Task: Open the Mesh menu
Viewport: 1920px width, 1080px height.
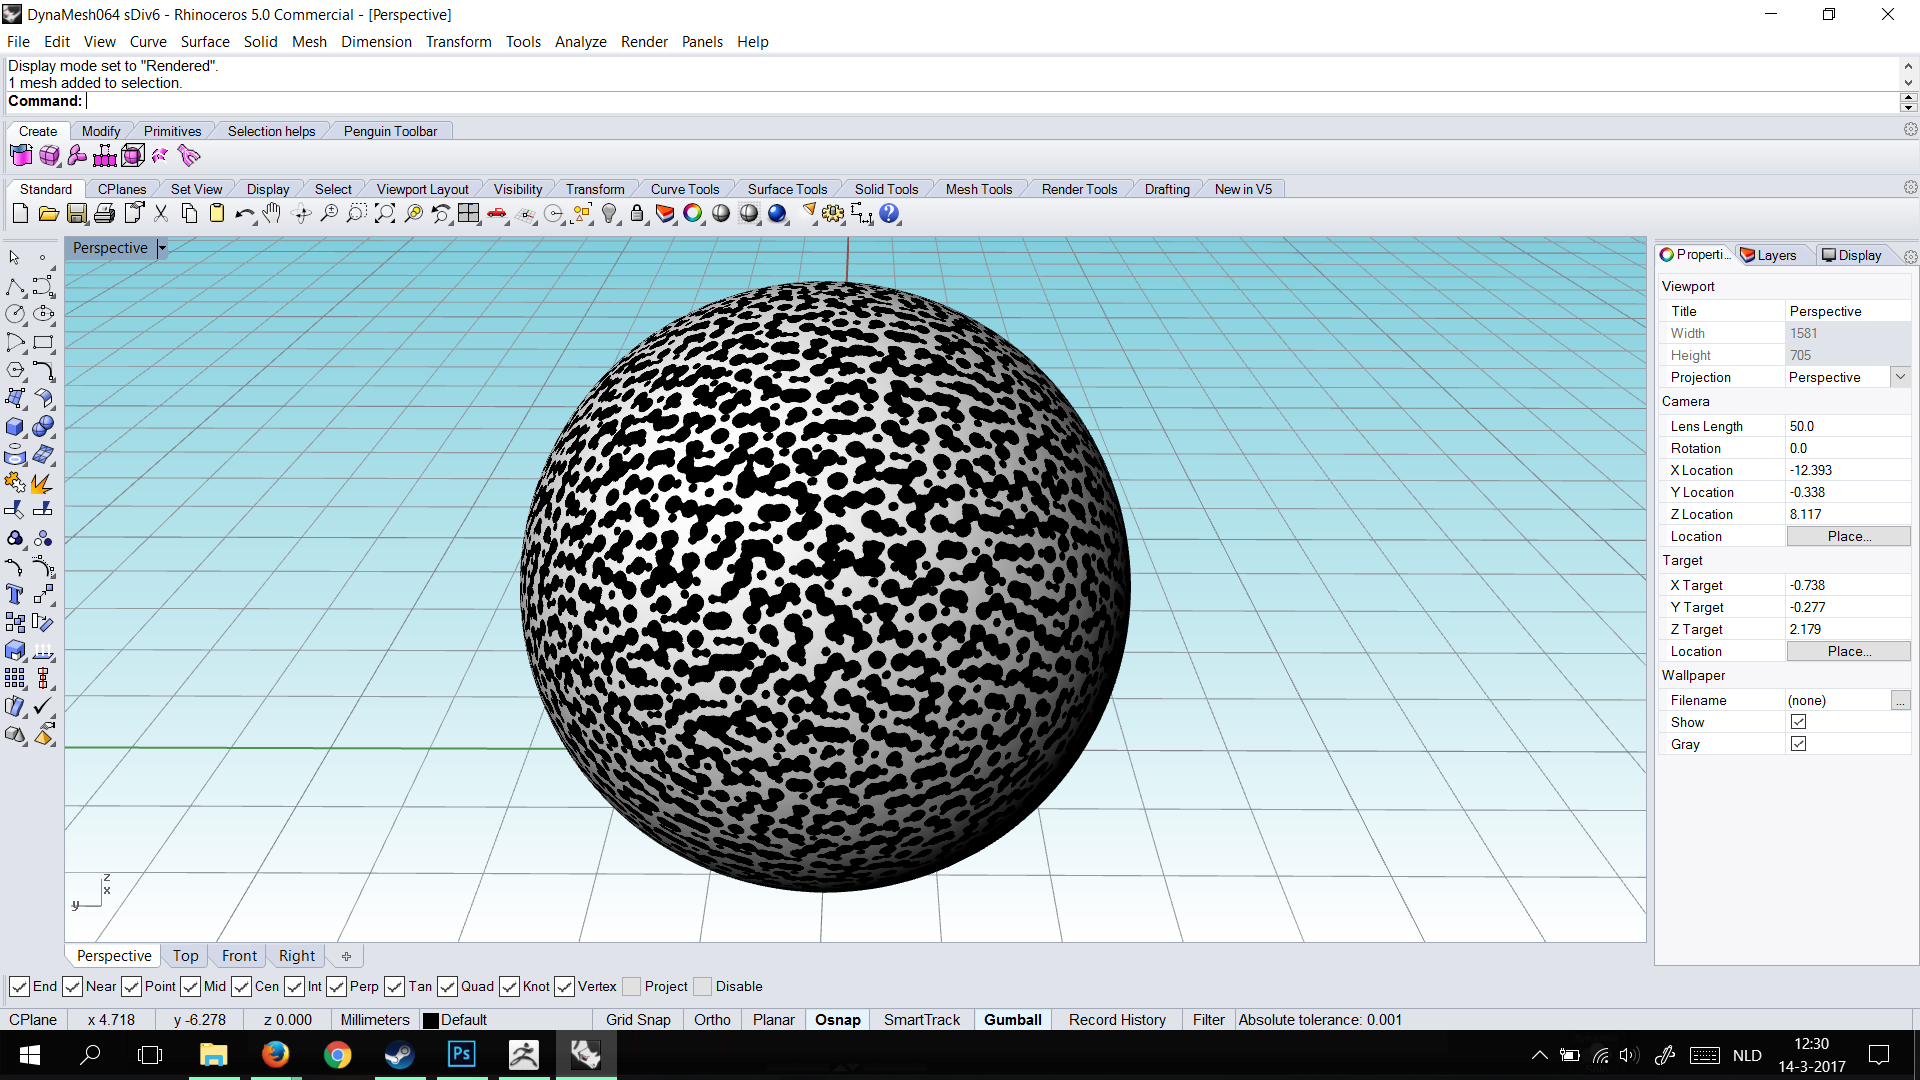Action: (x=309, y=41)
